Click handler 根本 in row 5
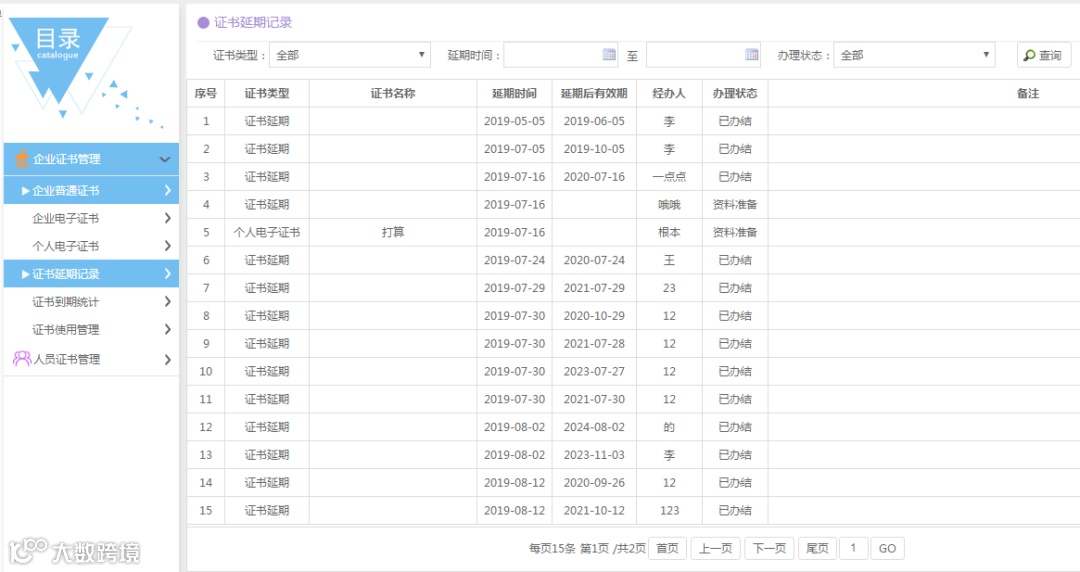The image size is (1080, 572). click(669, 232)
